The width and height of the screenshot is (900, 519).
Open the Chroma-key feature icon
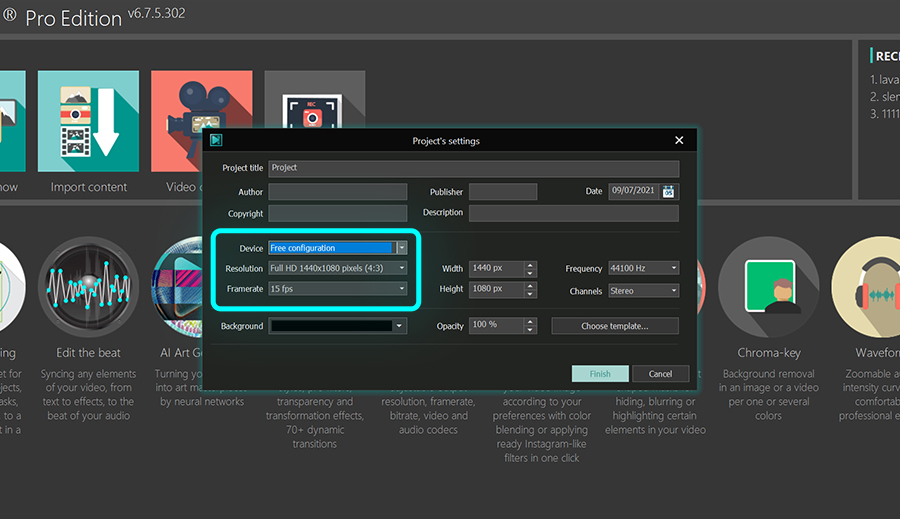768,290
